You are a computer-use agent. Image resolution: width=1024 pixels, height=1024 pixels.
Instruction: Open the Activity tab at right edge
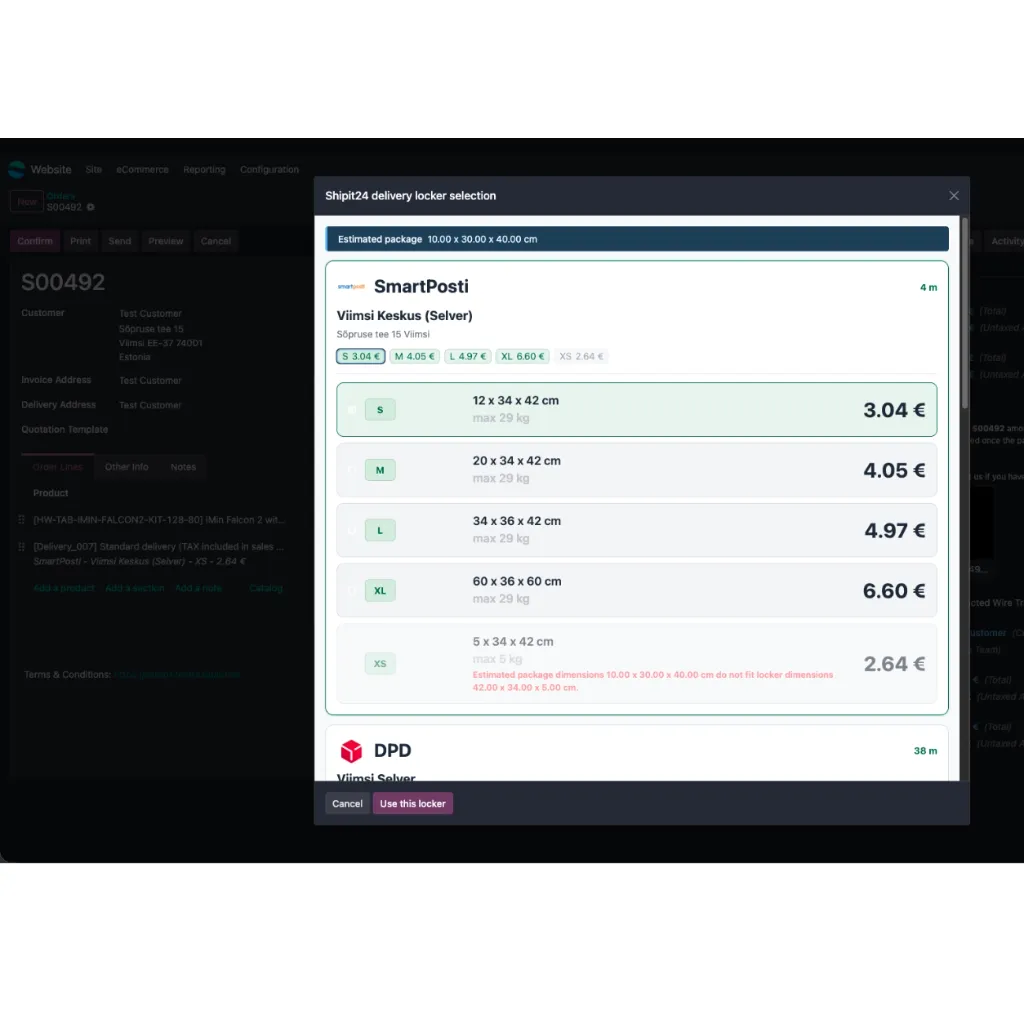coord(1006,241)
